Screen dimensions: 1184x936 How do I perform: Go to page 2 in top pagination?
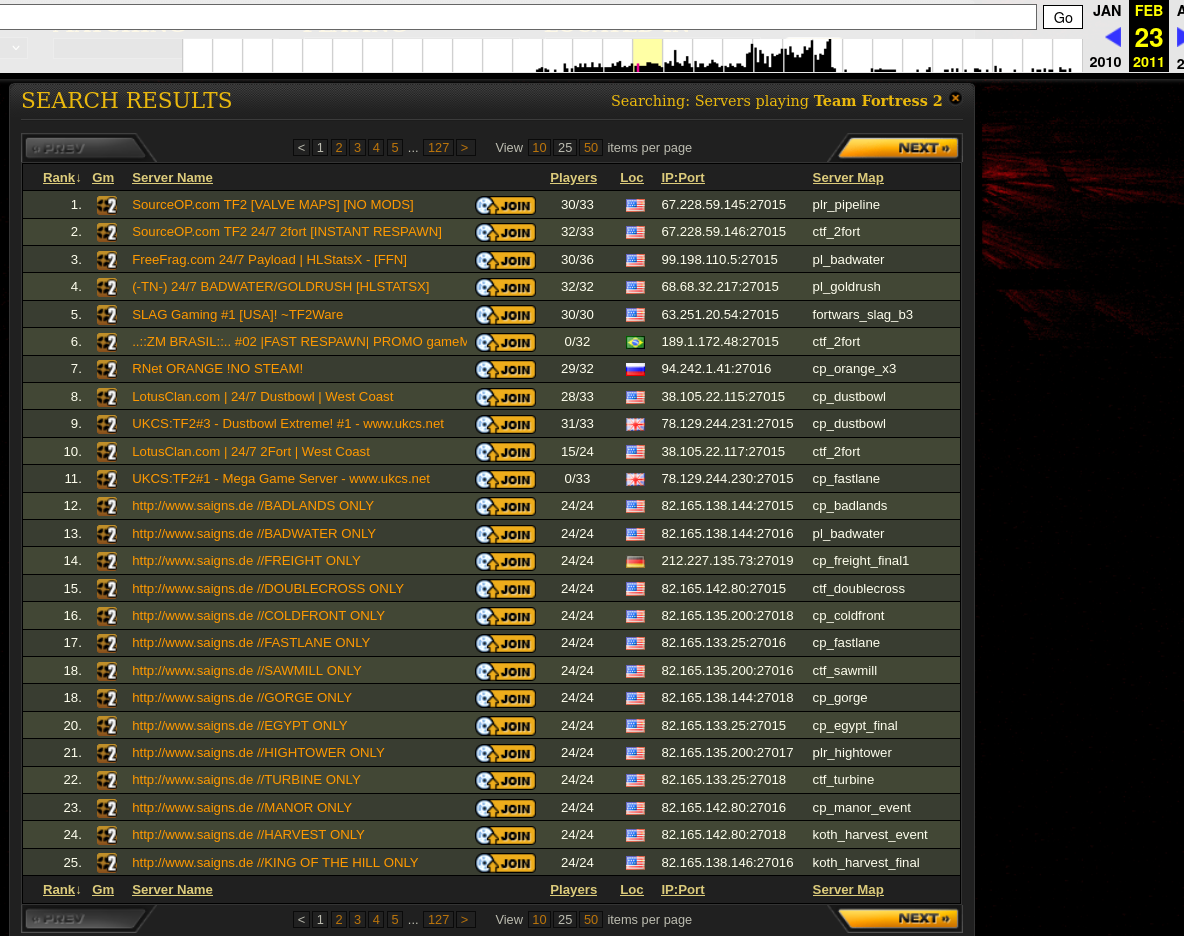pyautogui.click(x=339, y=148)
